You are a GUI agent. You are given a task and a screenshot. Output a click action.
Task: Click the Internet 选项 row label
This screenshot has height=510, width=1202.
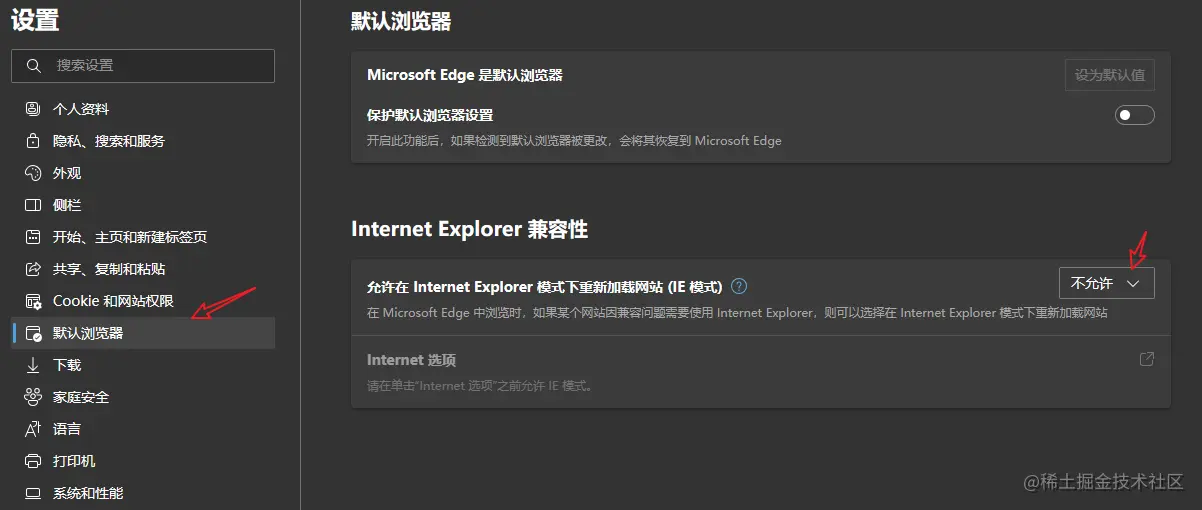pos(411,360)
